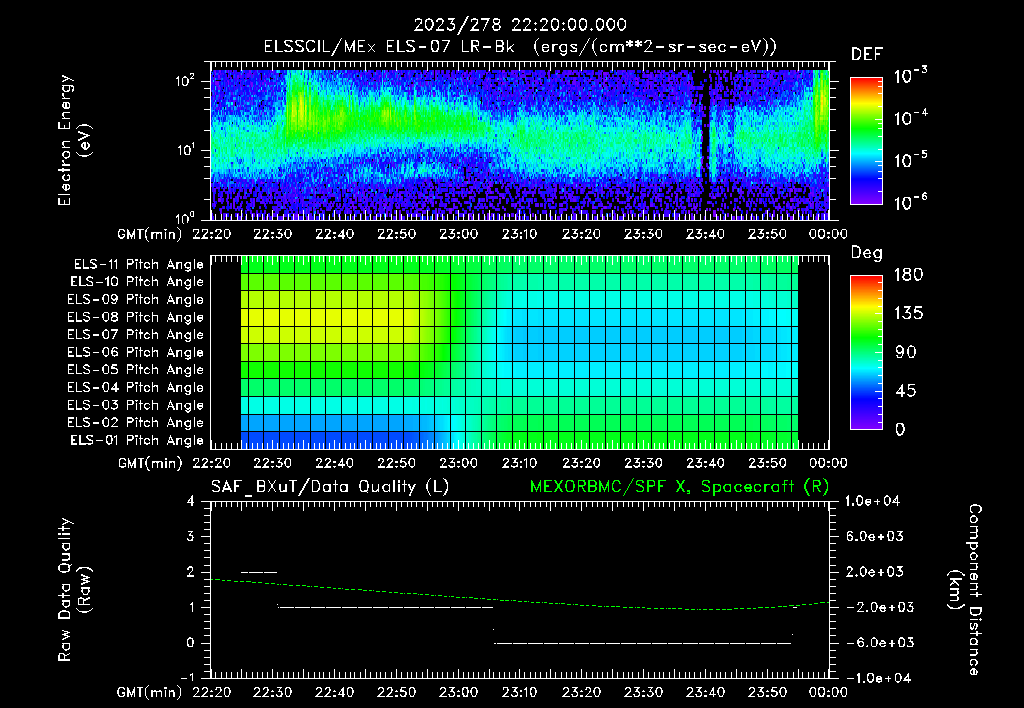Viewport: 1024px width, 708px height.
Task: Click the 135 degree scale value
Action: pyautogui.click(x=908, y=314)
